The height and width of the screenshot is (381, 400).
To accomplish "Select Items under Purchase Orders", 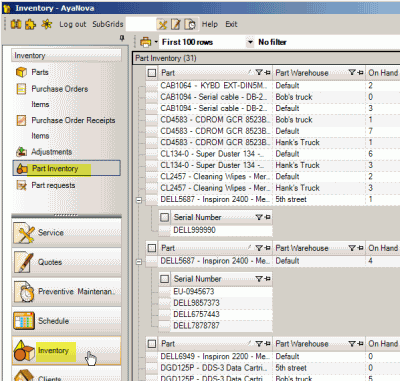I will (x=40, y=105).
